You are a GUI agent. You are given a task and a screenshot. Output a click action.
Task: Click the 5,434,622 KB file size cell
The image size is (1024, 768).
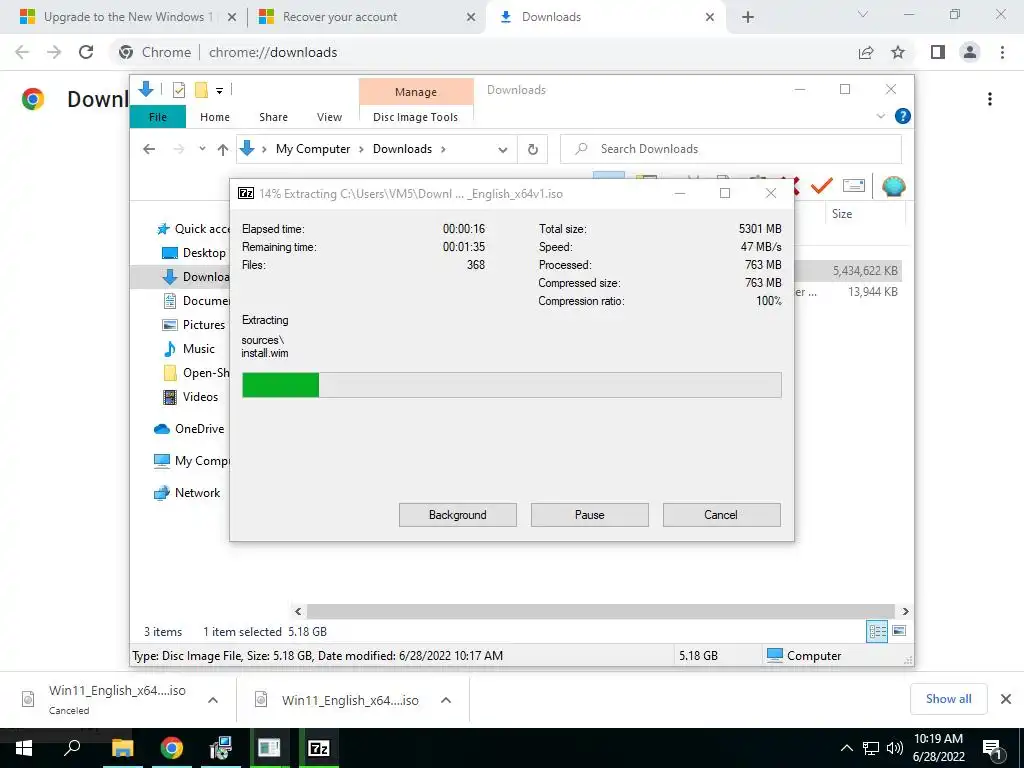click(x=864, y=270)
